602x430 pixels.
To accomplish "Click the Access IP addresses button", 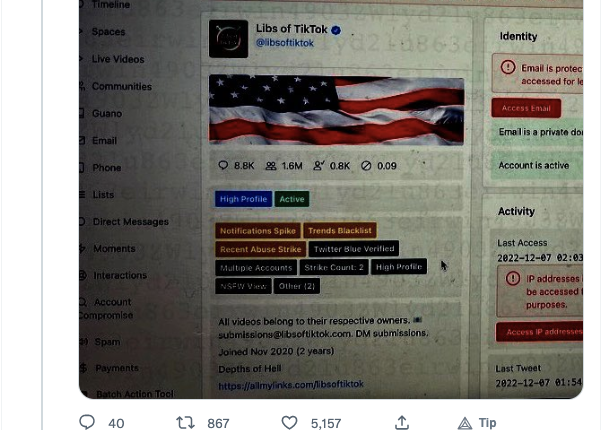I will coord(539,332).
